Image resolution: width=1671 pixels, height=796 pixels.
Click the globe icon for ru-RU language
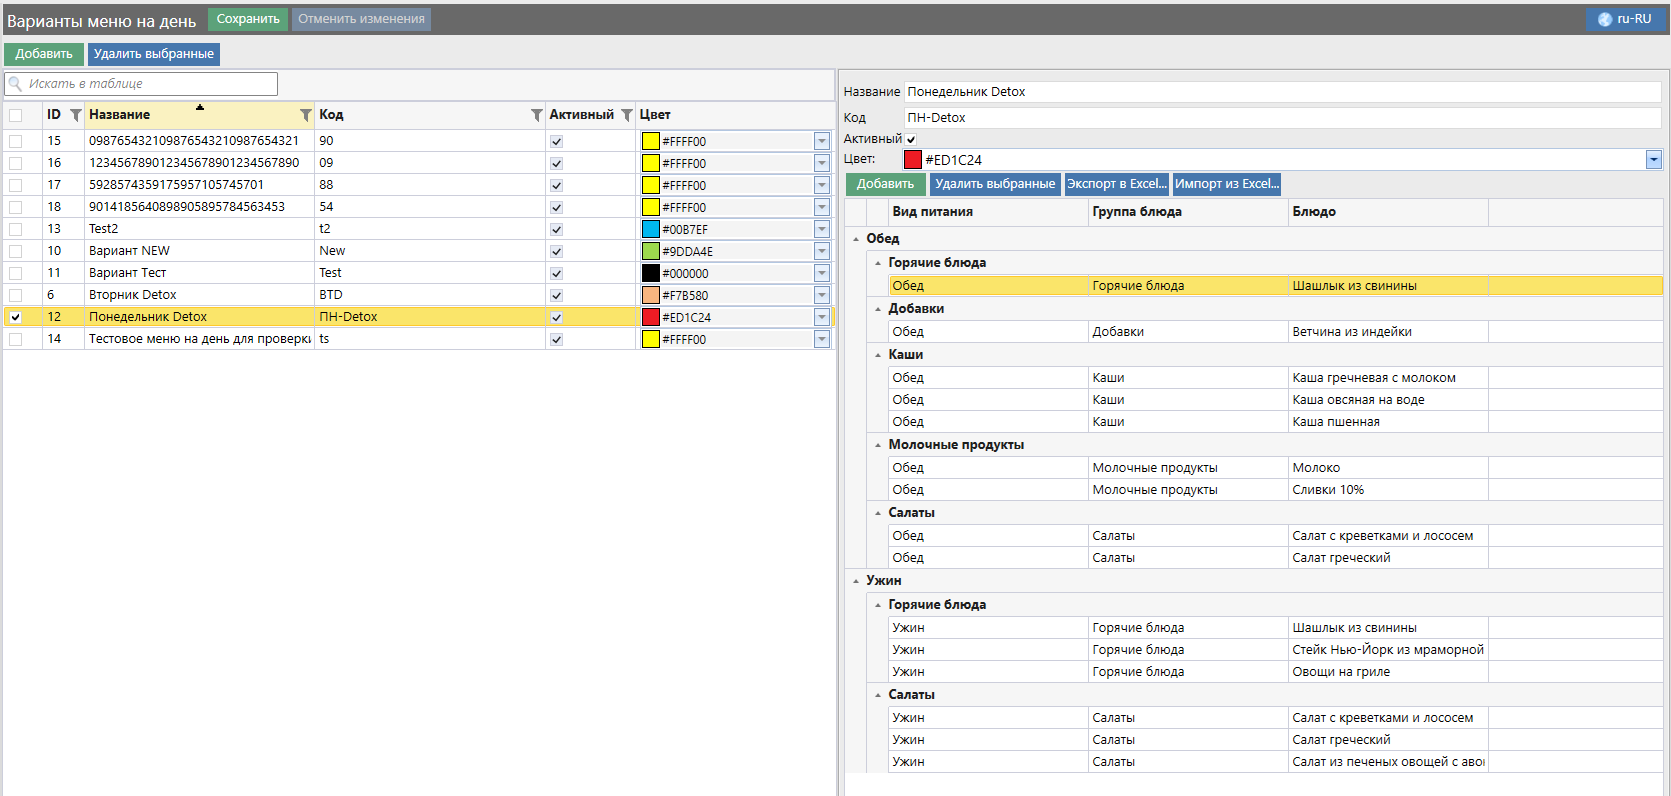click(x=1605, y=19)
